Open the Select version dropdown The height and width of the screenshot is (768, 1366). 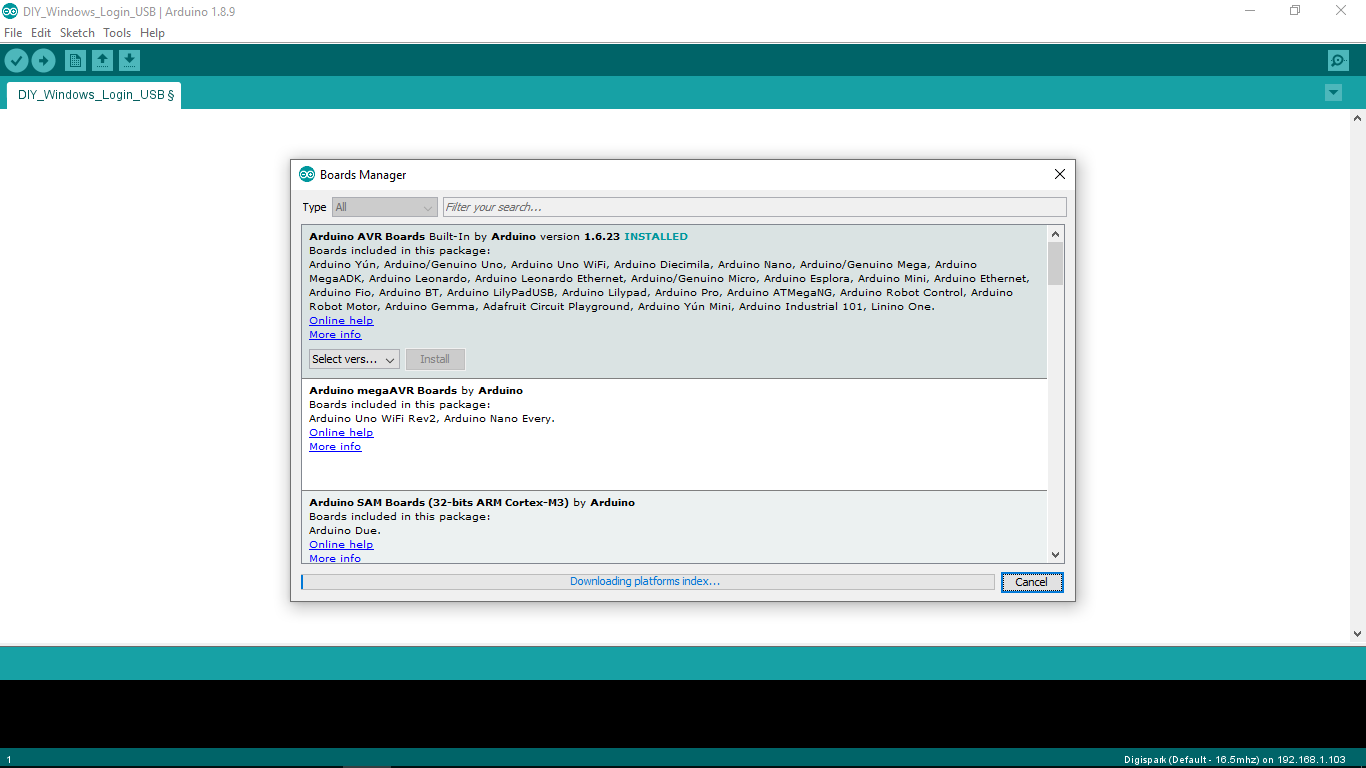(354, 359)
